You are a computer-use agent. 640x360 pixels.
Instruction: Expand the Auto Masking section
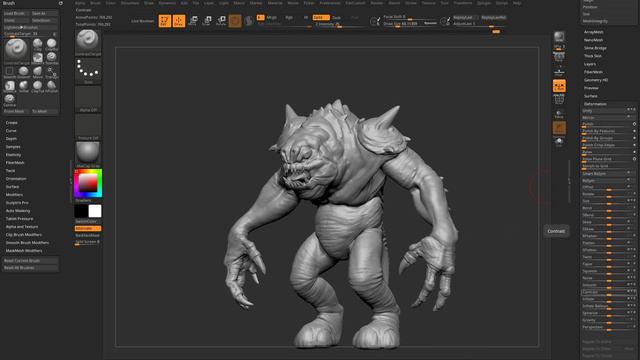[x=18, y=211]
